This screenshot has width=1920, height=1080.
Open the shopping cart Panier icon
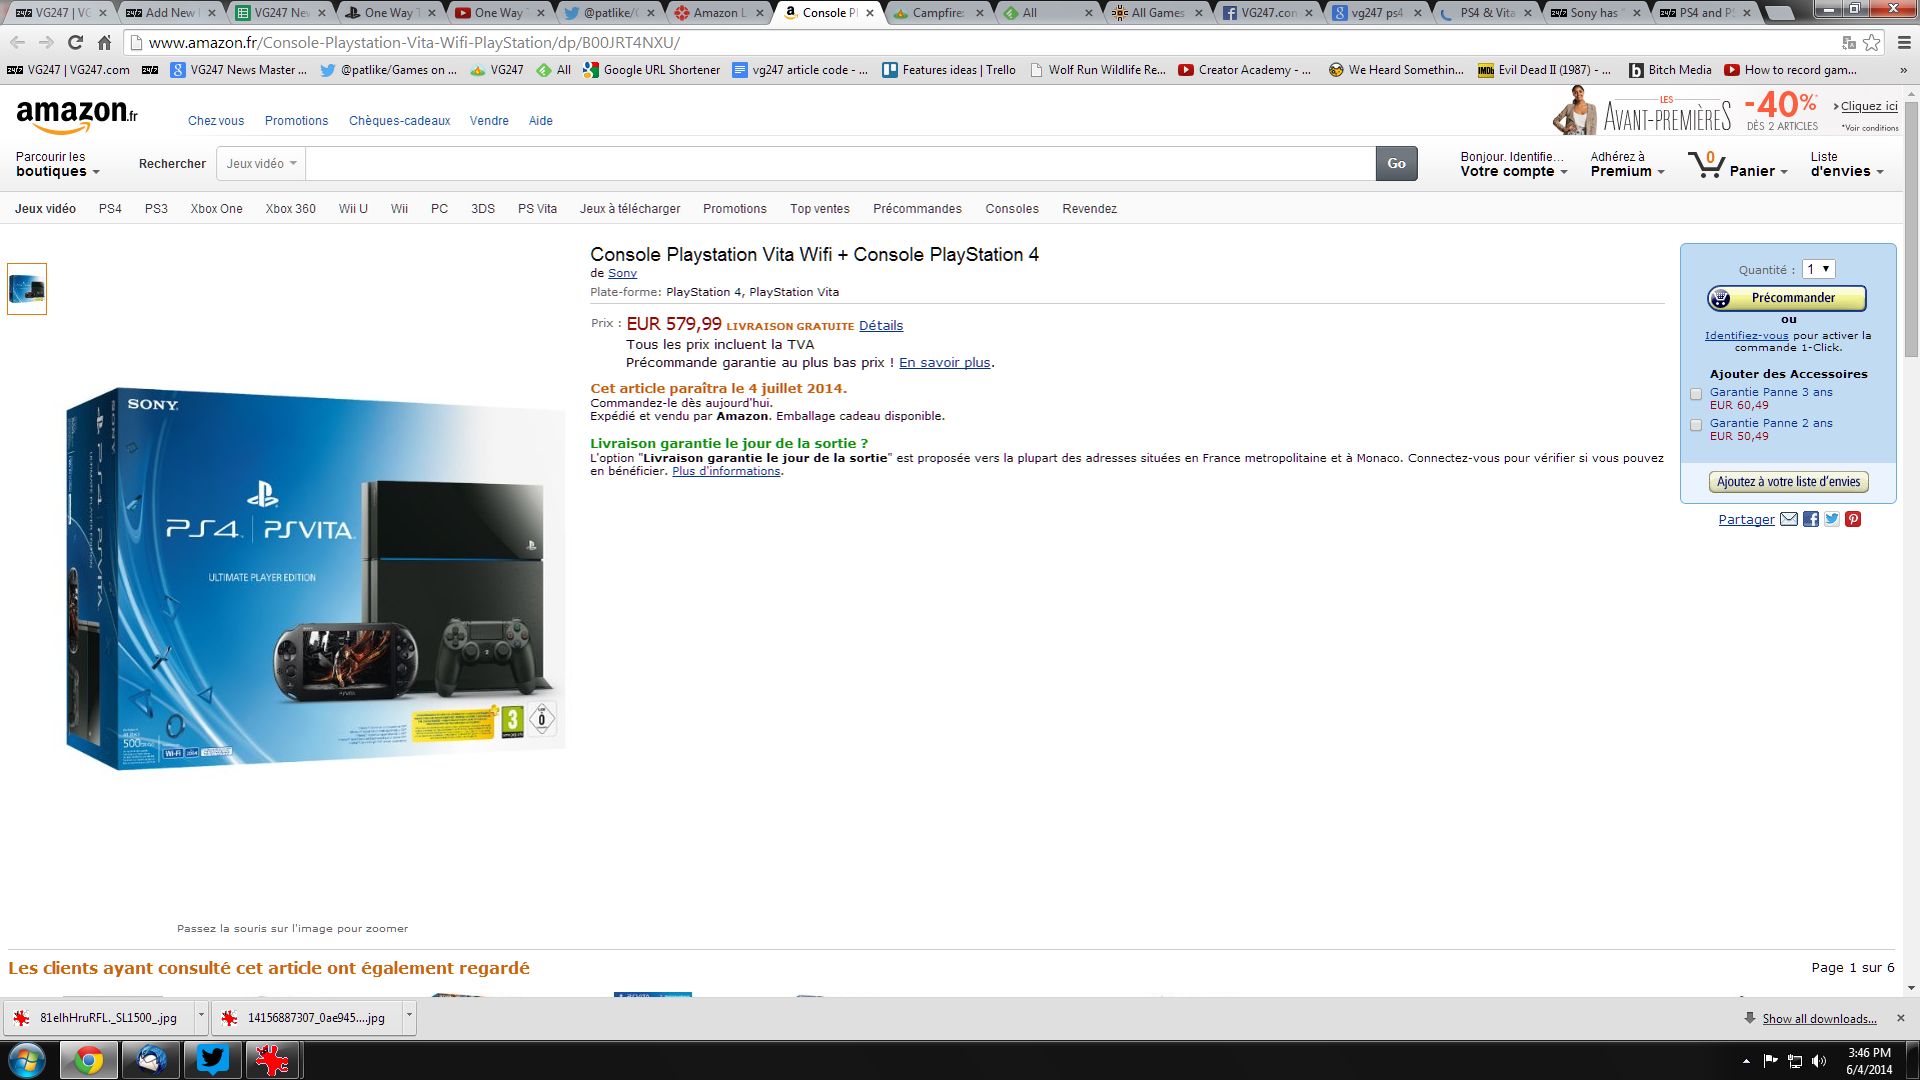tap(1707, 165)
